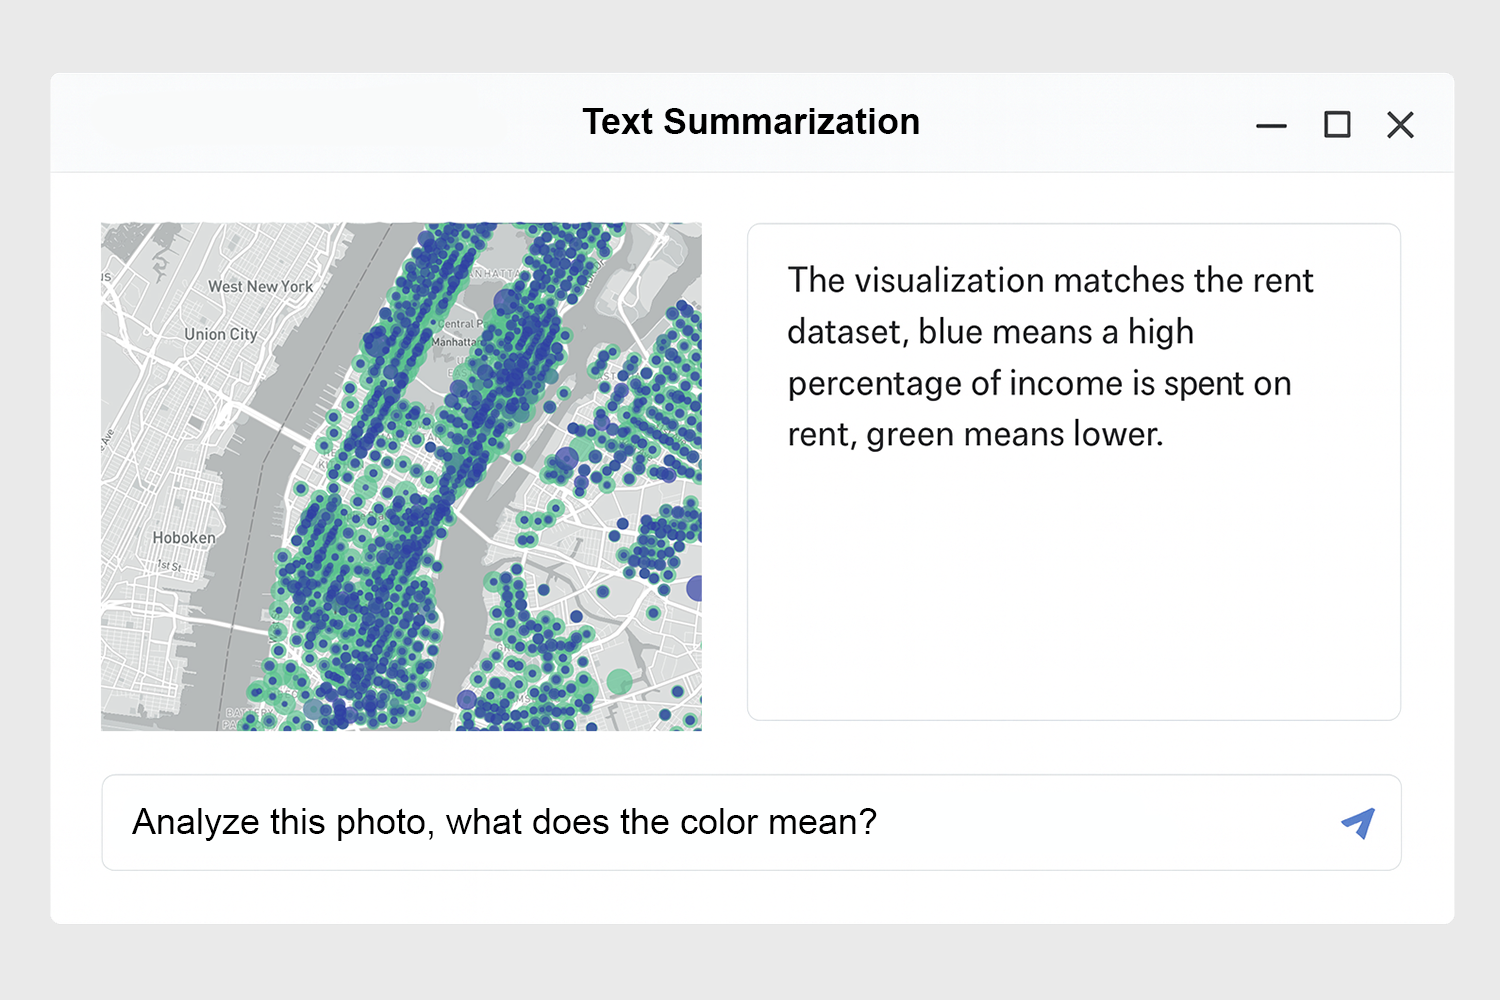1500x1000 pixels.
Task: Send the message with the paper-plane icon
Action: click(1358, 823)
